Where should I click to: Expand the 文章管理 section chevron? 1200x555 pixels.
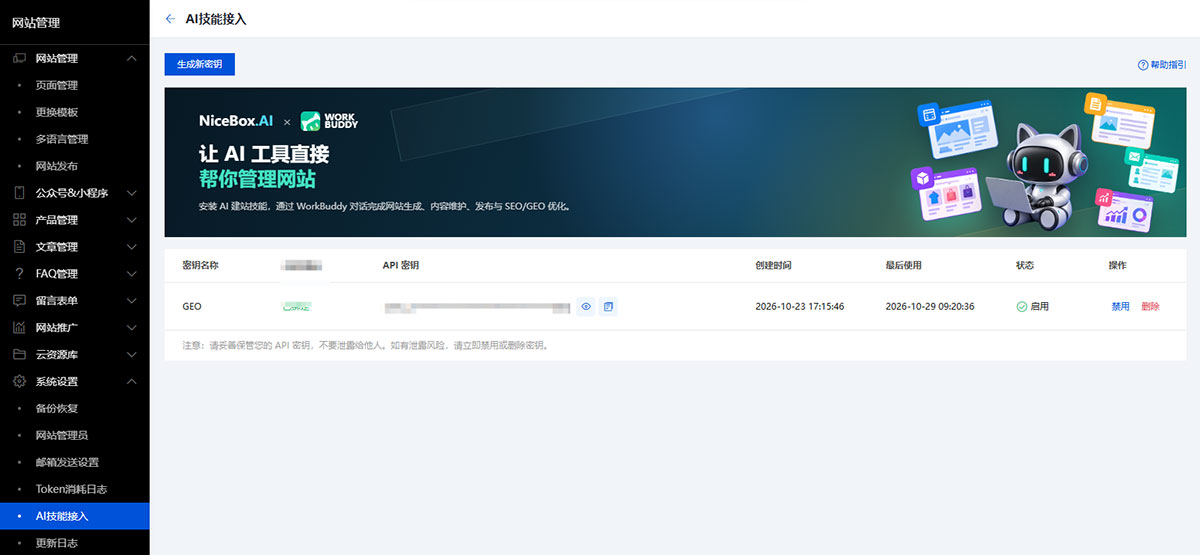(x=132, y=247)
